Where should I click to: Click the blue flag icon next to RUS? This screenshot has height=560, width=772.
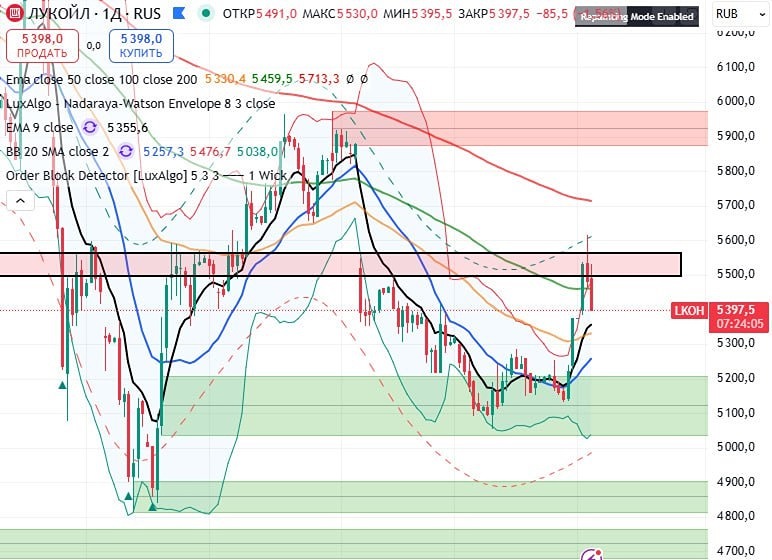(179, 13)
